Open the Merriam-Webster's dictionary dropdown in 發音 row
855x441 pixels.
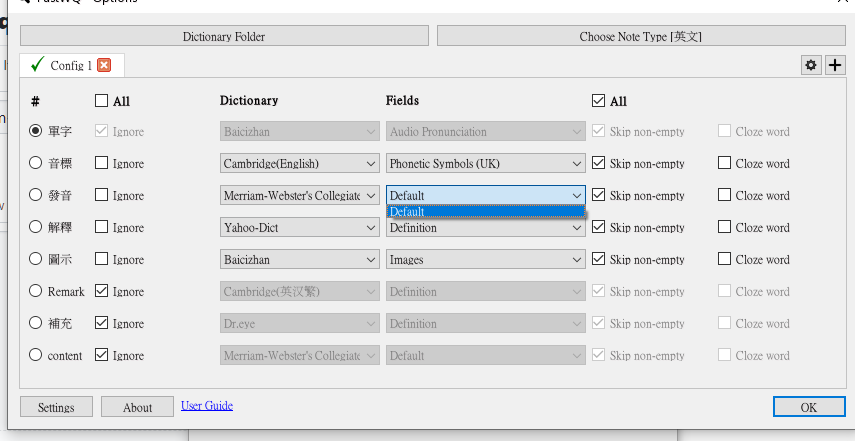tap(300, 195)
